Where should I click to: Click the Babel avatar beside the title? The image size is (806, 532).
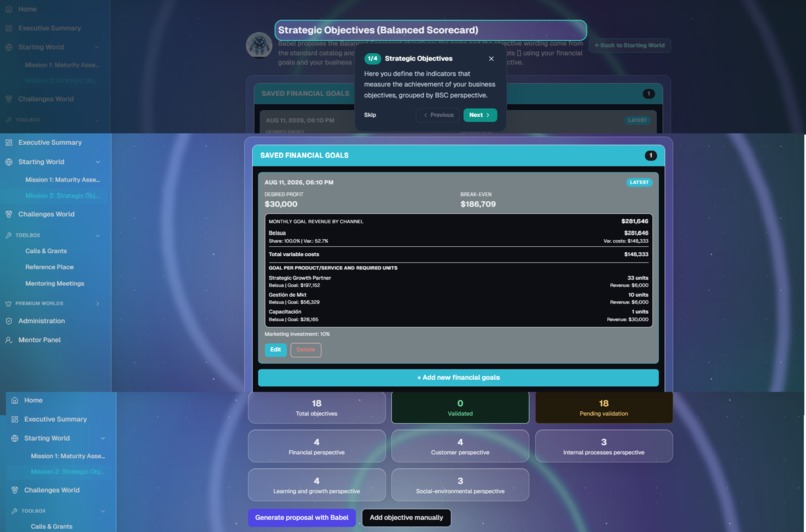point(259,45)
